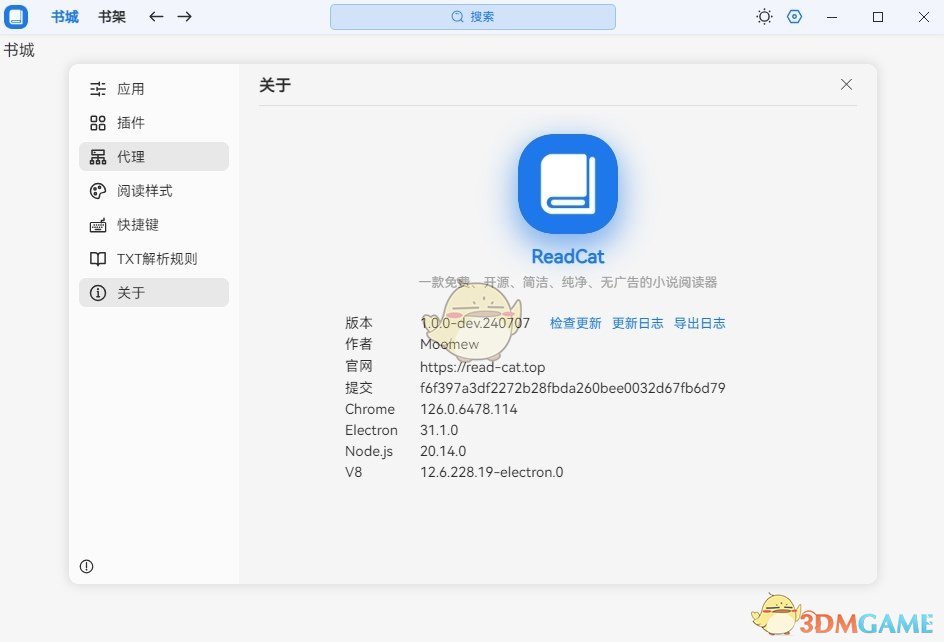Open the 插件 plugins settings via puzzle icon
Image resolution: width=944 pixels, height=642 pixels.
coord(98,122)
